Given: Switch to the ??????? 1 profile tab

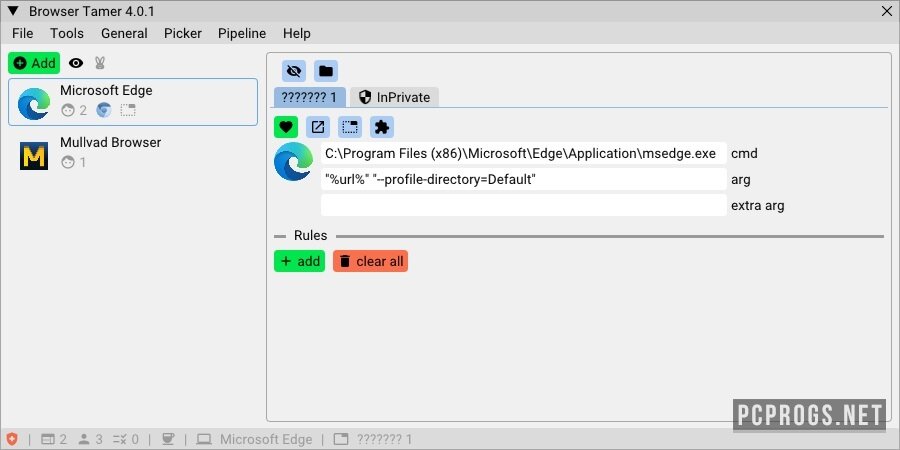Looking at the screenshot, I should pyautogui.click(x=309, y=97).
